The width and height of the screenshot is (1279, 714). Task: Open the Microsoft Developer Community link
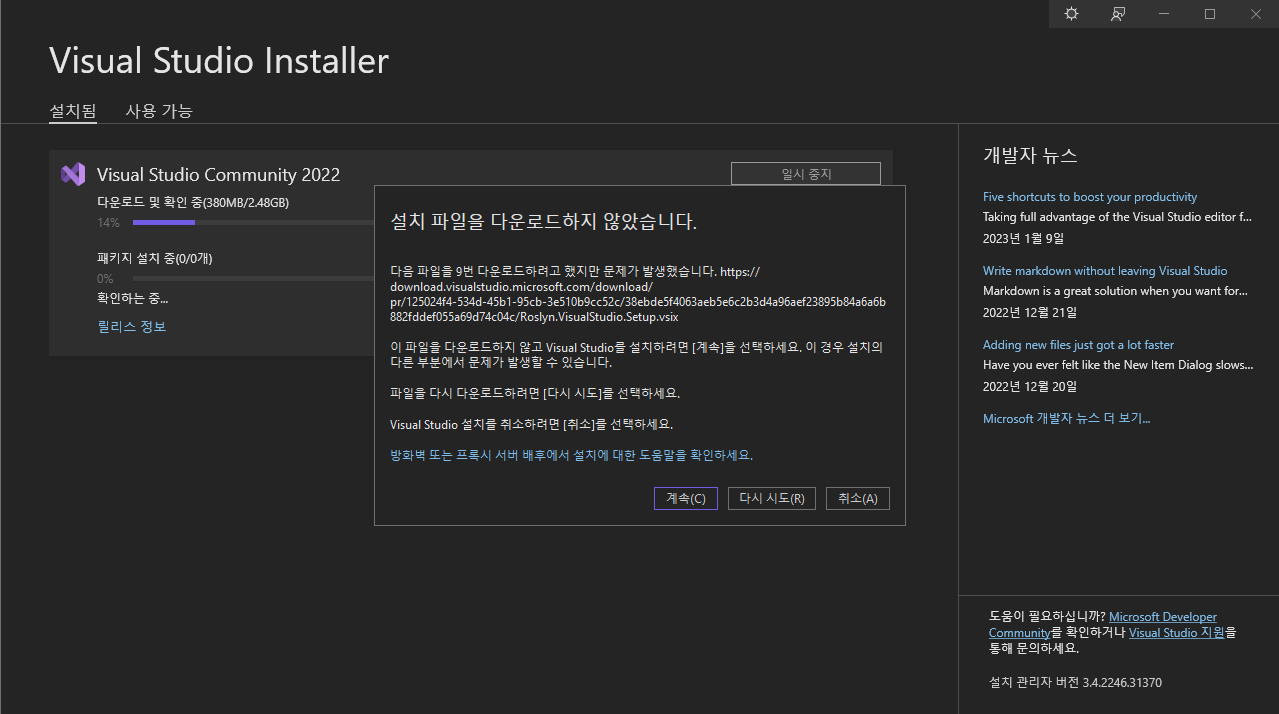(x=1103, y=625)
